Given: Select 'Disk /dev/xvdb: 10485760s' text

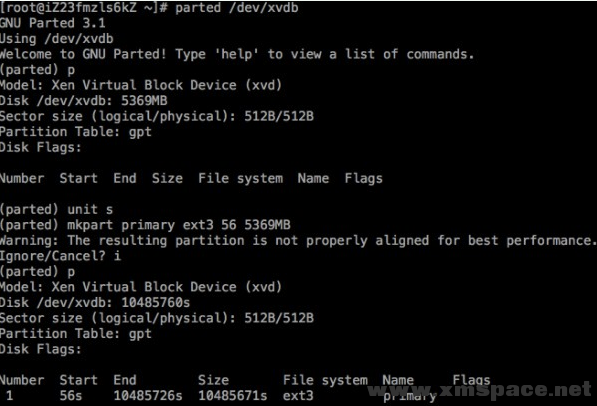Looking at the screenshot, I should tap(95, 303).
